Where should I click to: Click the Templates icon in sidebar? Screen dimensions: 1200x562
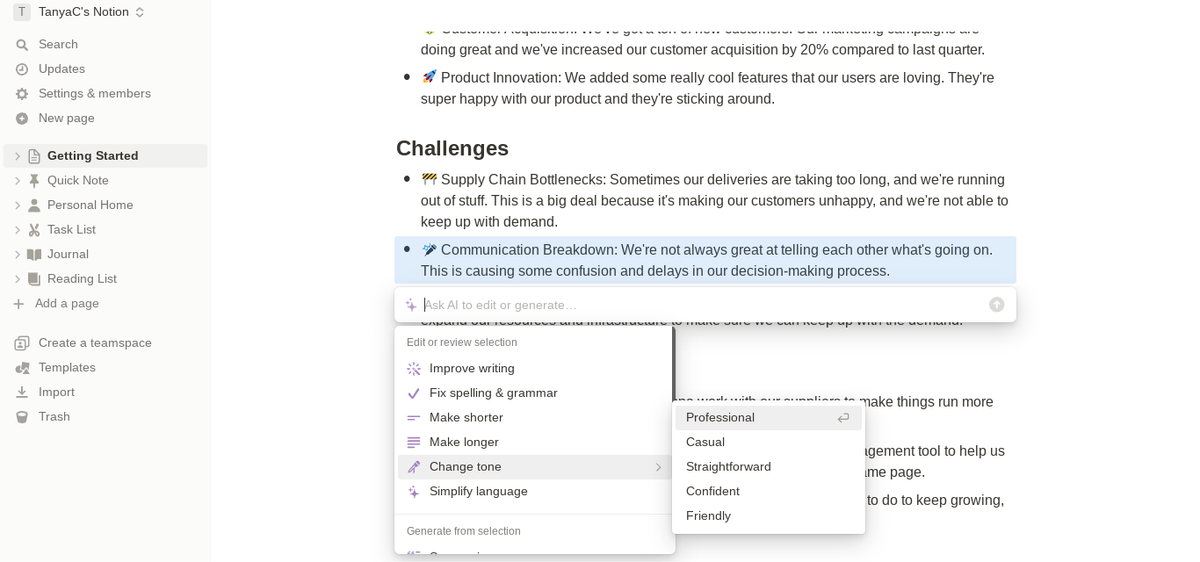[22, 368]
